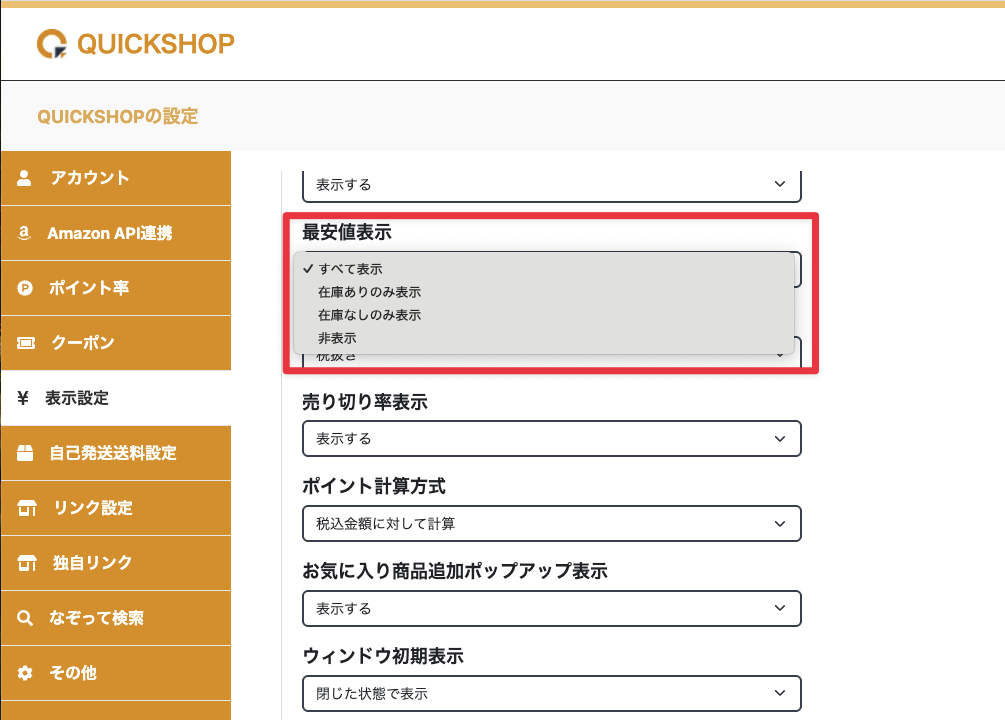Click the account person icon in sidebar
Viewport: 1005px width, 720px height.
point(26,178)
